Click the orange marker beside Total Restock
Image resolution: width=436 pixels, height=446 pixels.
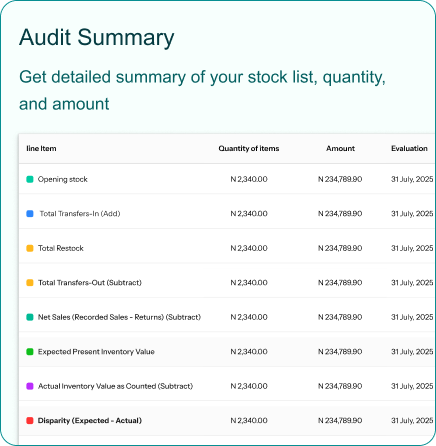[x=30, y=248]
